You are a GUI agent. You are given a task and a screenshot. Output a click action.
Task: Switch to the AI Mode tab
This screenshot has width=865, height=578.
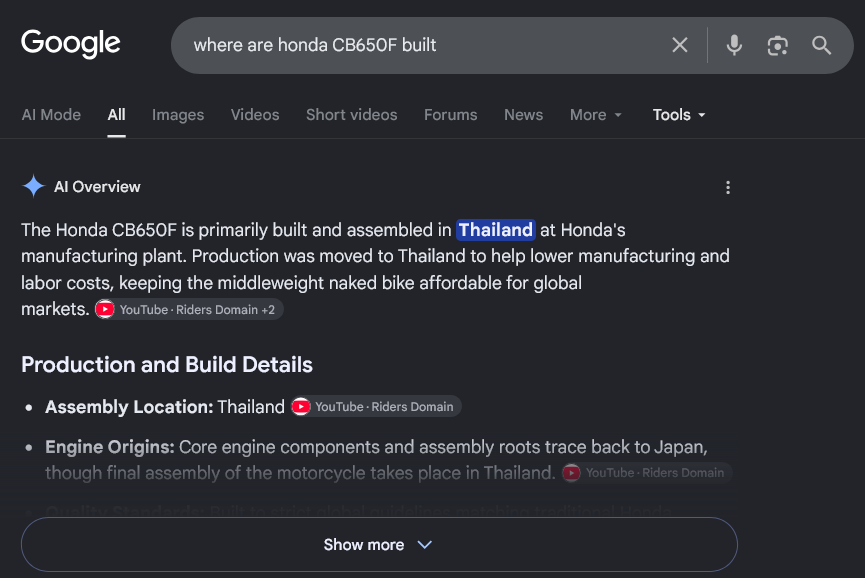[51, 115]
